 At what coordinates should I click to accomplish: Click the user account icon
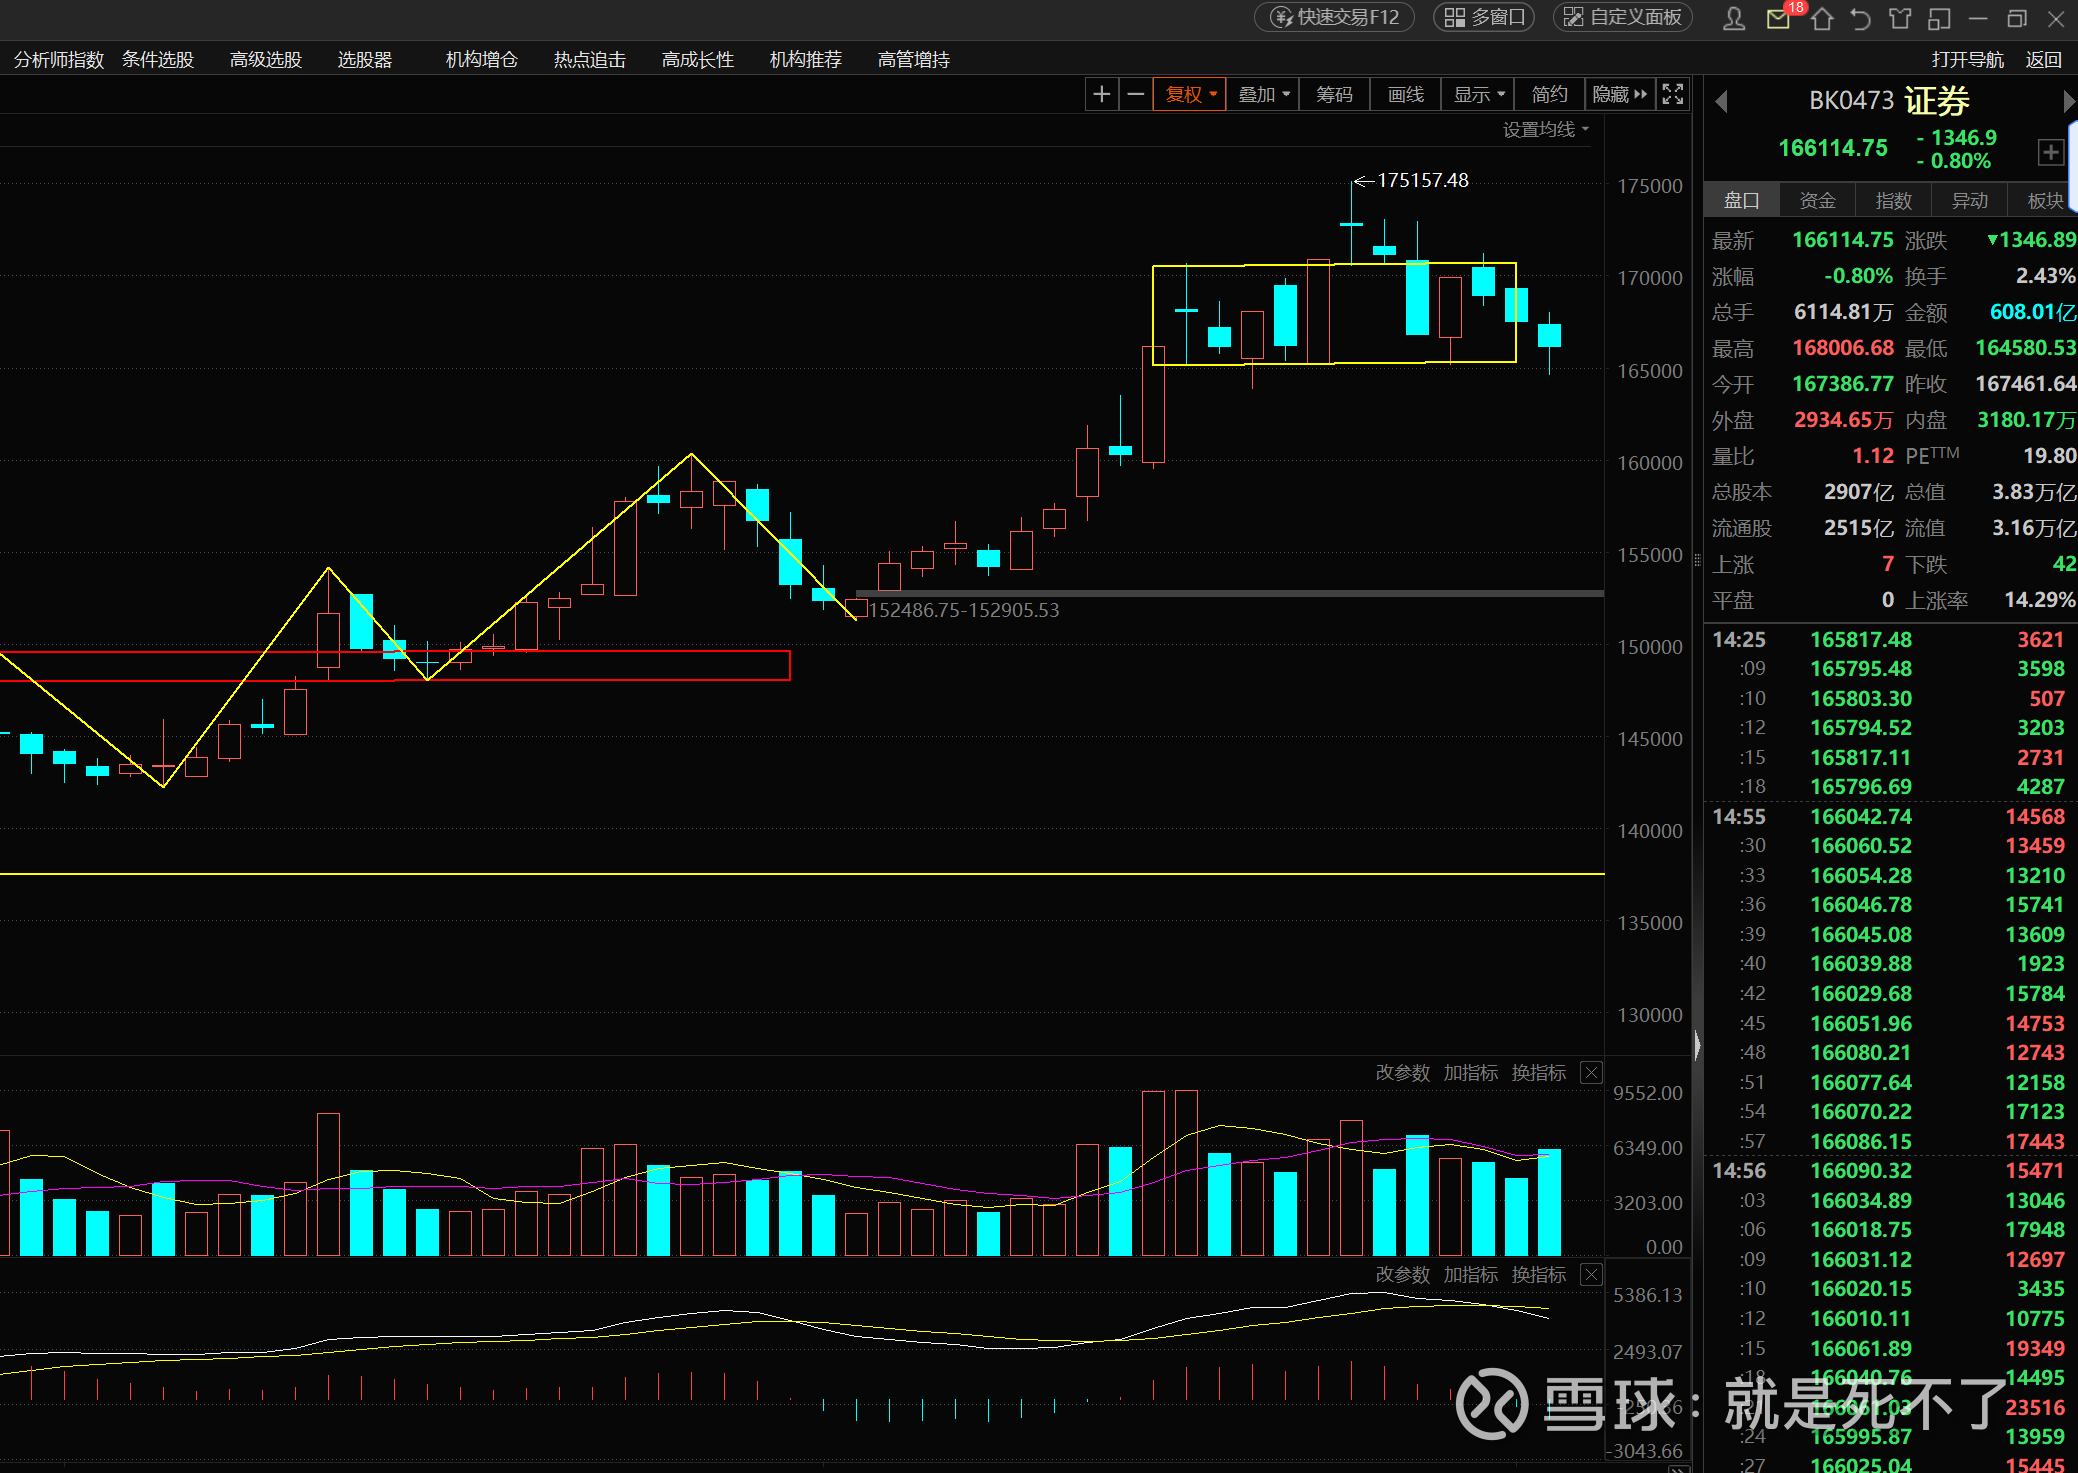coord(1735,18)
